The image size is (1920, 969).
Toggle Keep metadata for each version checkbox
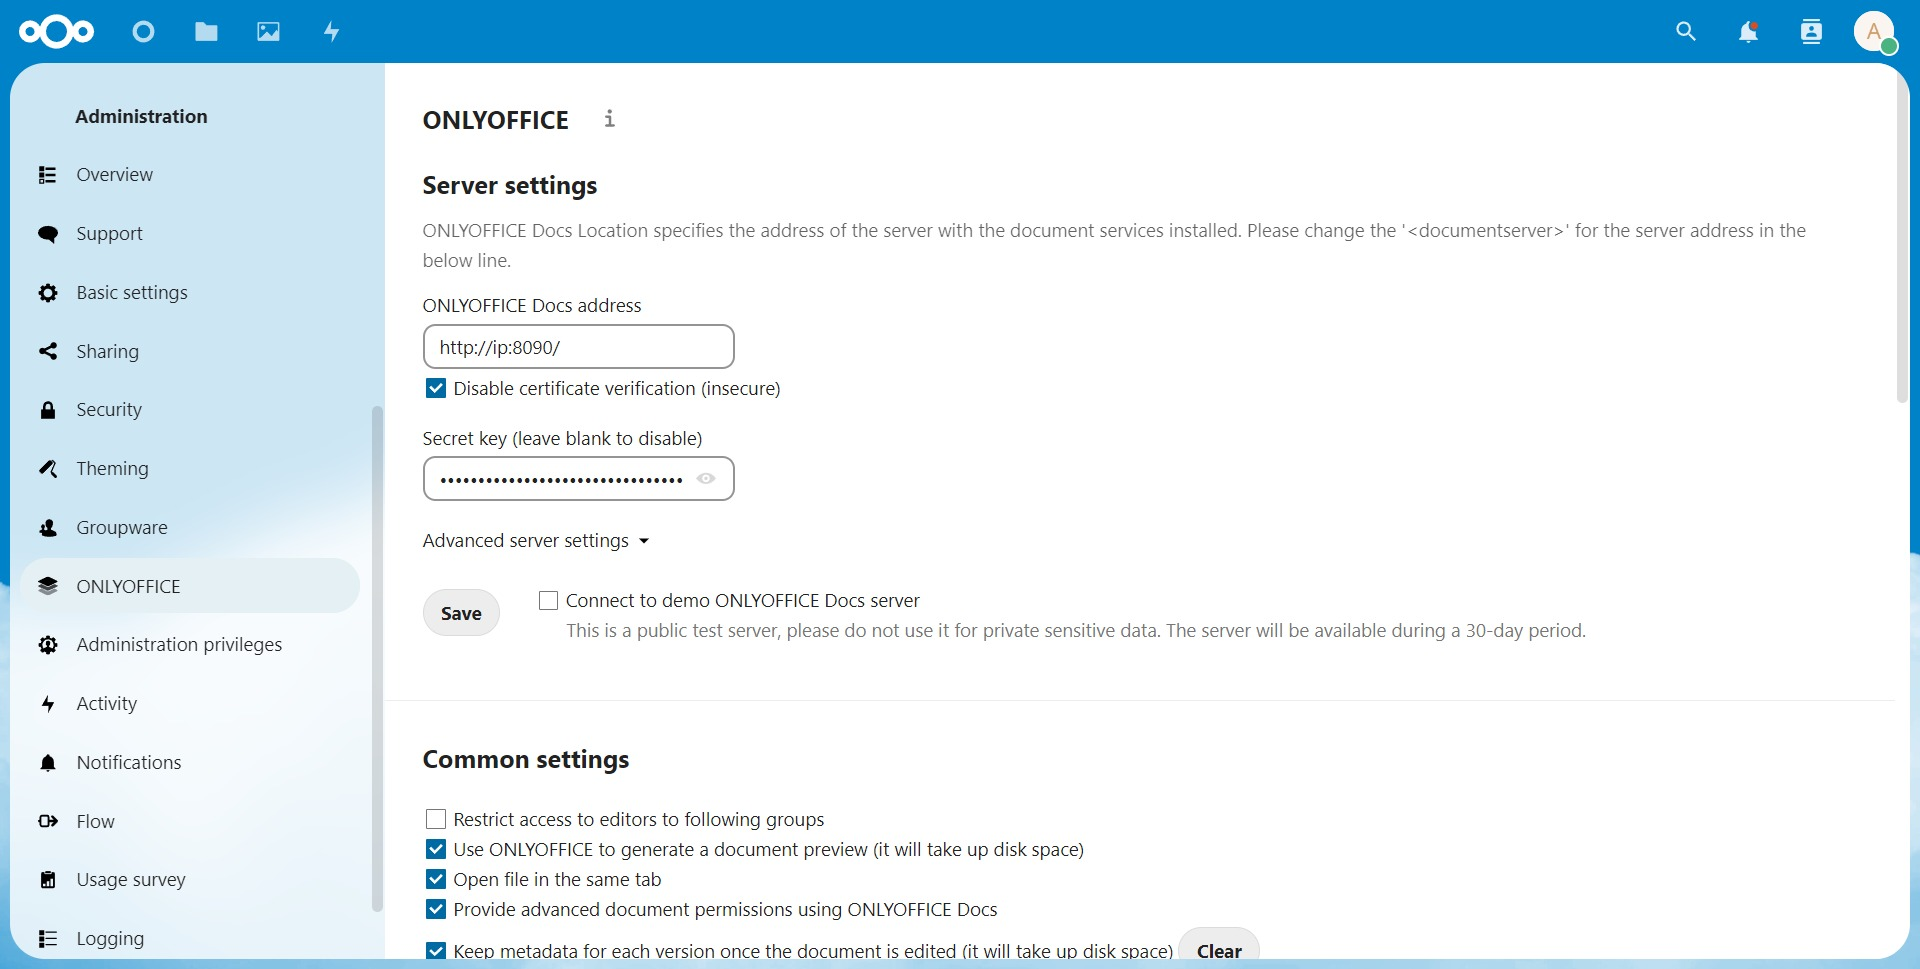435,950
